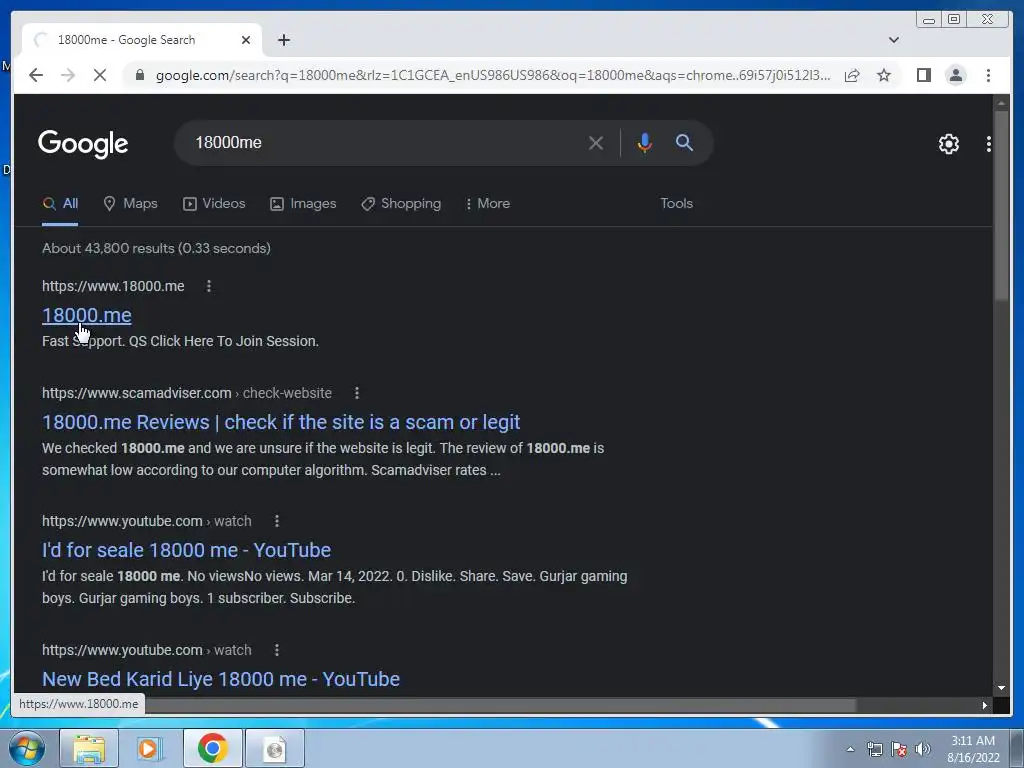Open the network tray icon
The image size is (1024, 768).
[874, 749]
